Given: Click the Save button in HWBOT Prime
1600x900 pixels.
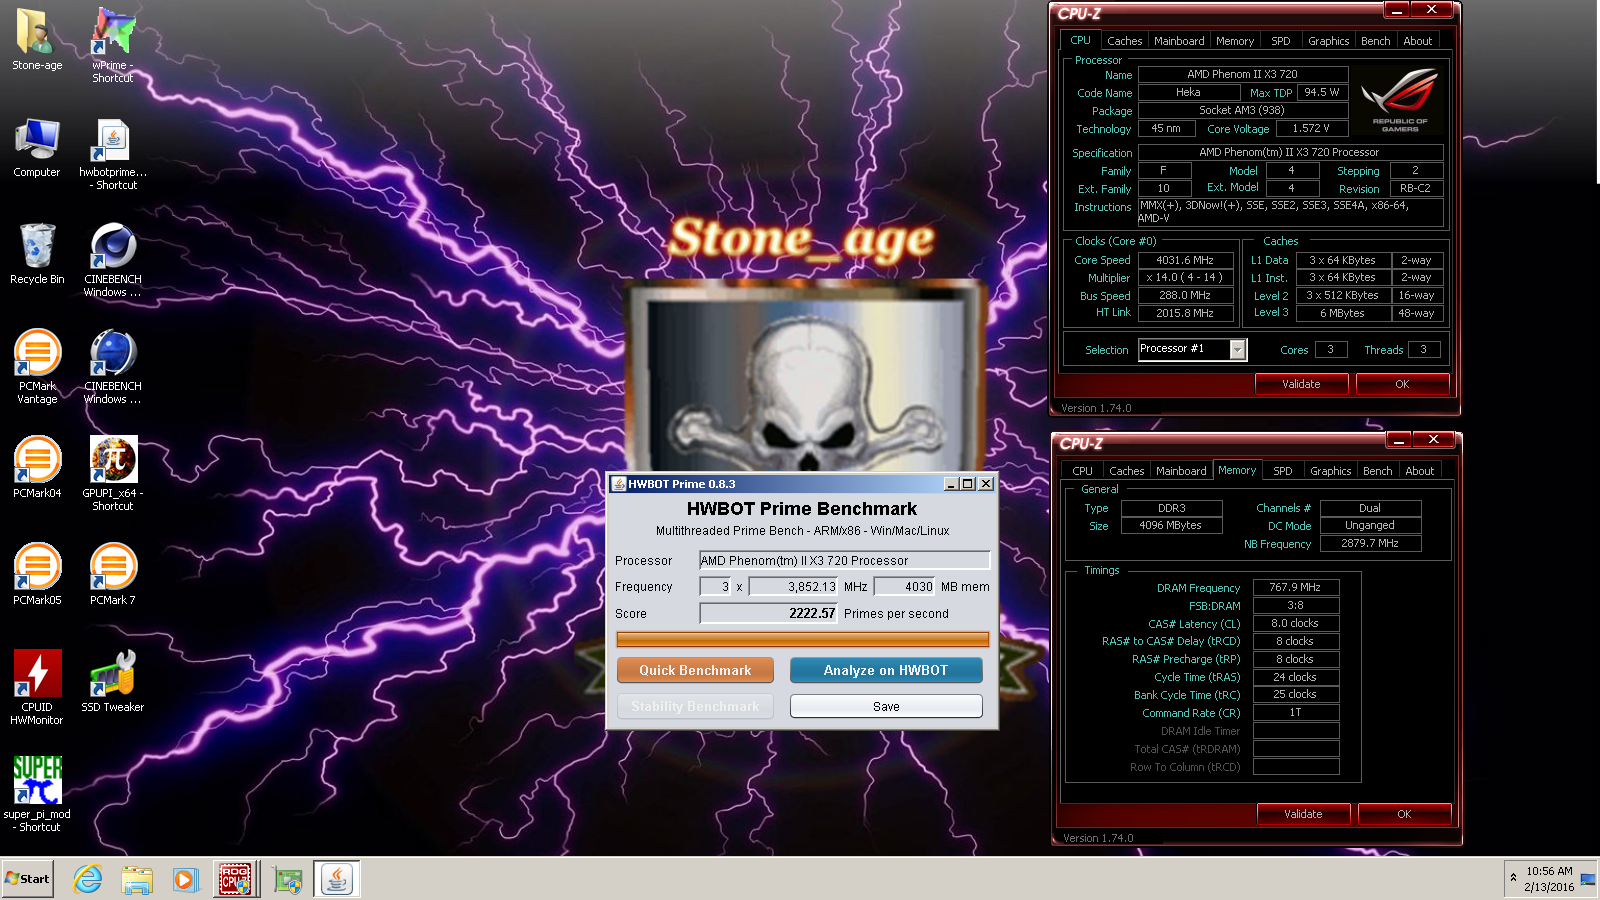Looking at the screenshot, I should point(886,706).
